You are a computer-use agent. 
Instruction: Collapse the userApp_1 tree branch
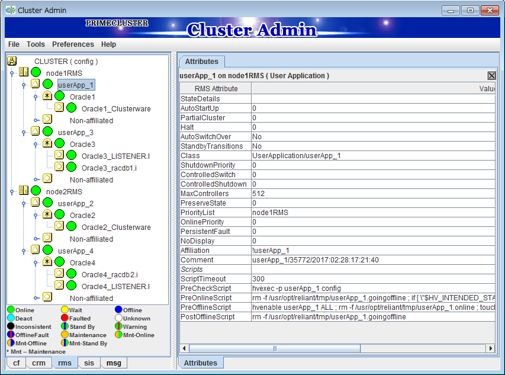(24, 85)
